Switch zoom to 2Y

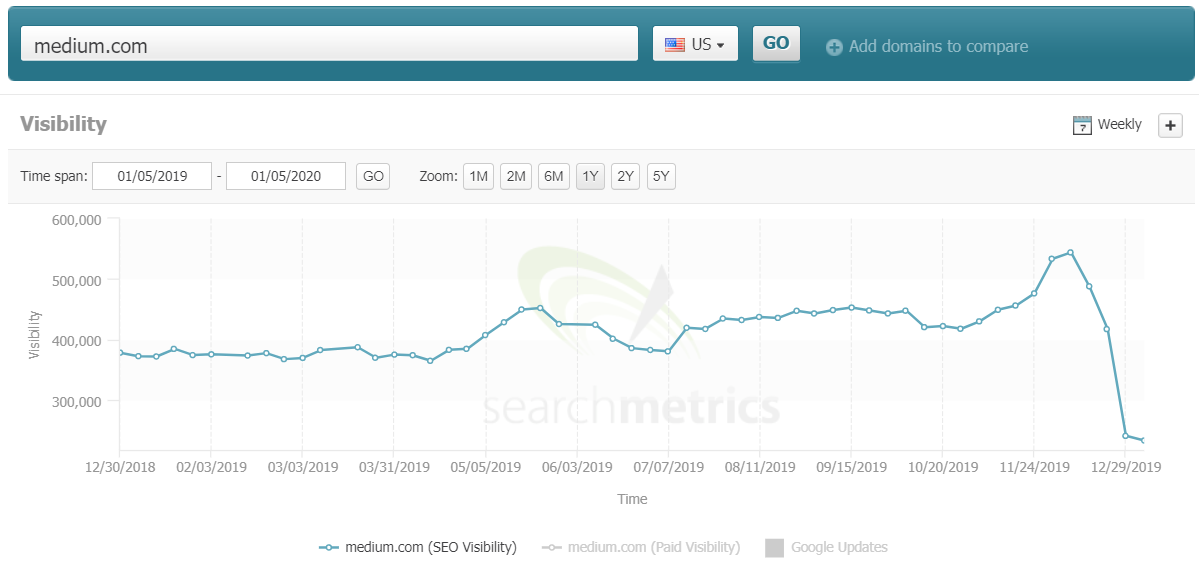pyautogui.click(x=625, y=177)
